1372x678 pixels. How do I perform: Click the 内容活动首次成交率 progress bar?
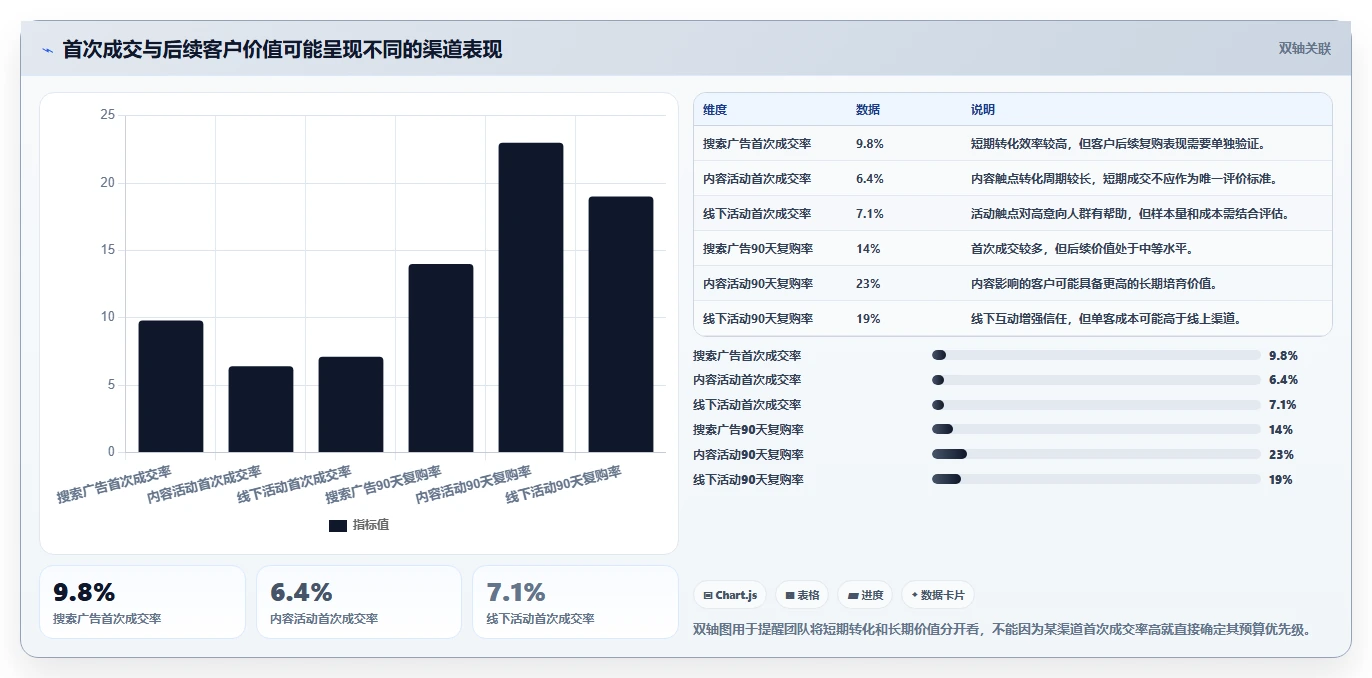[1096, 380]
